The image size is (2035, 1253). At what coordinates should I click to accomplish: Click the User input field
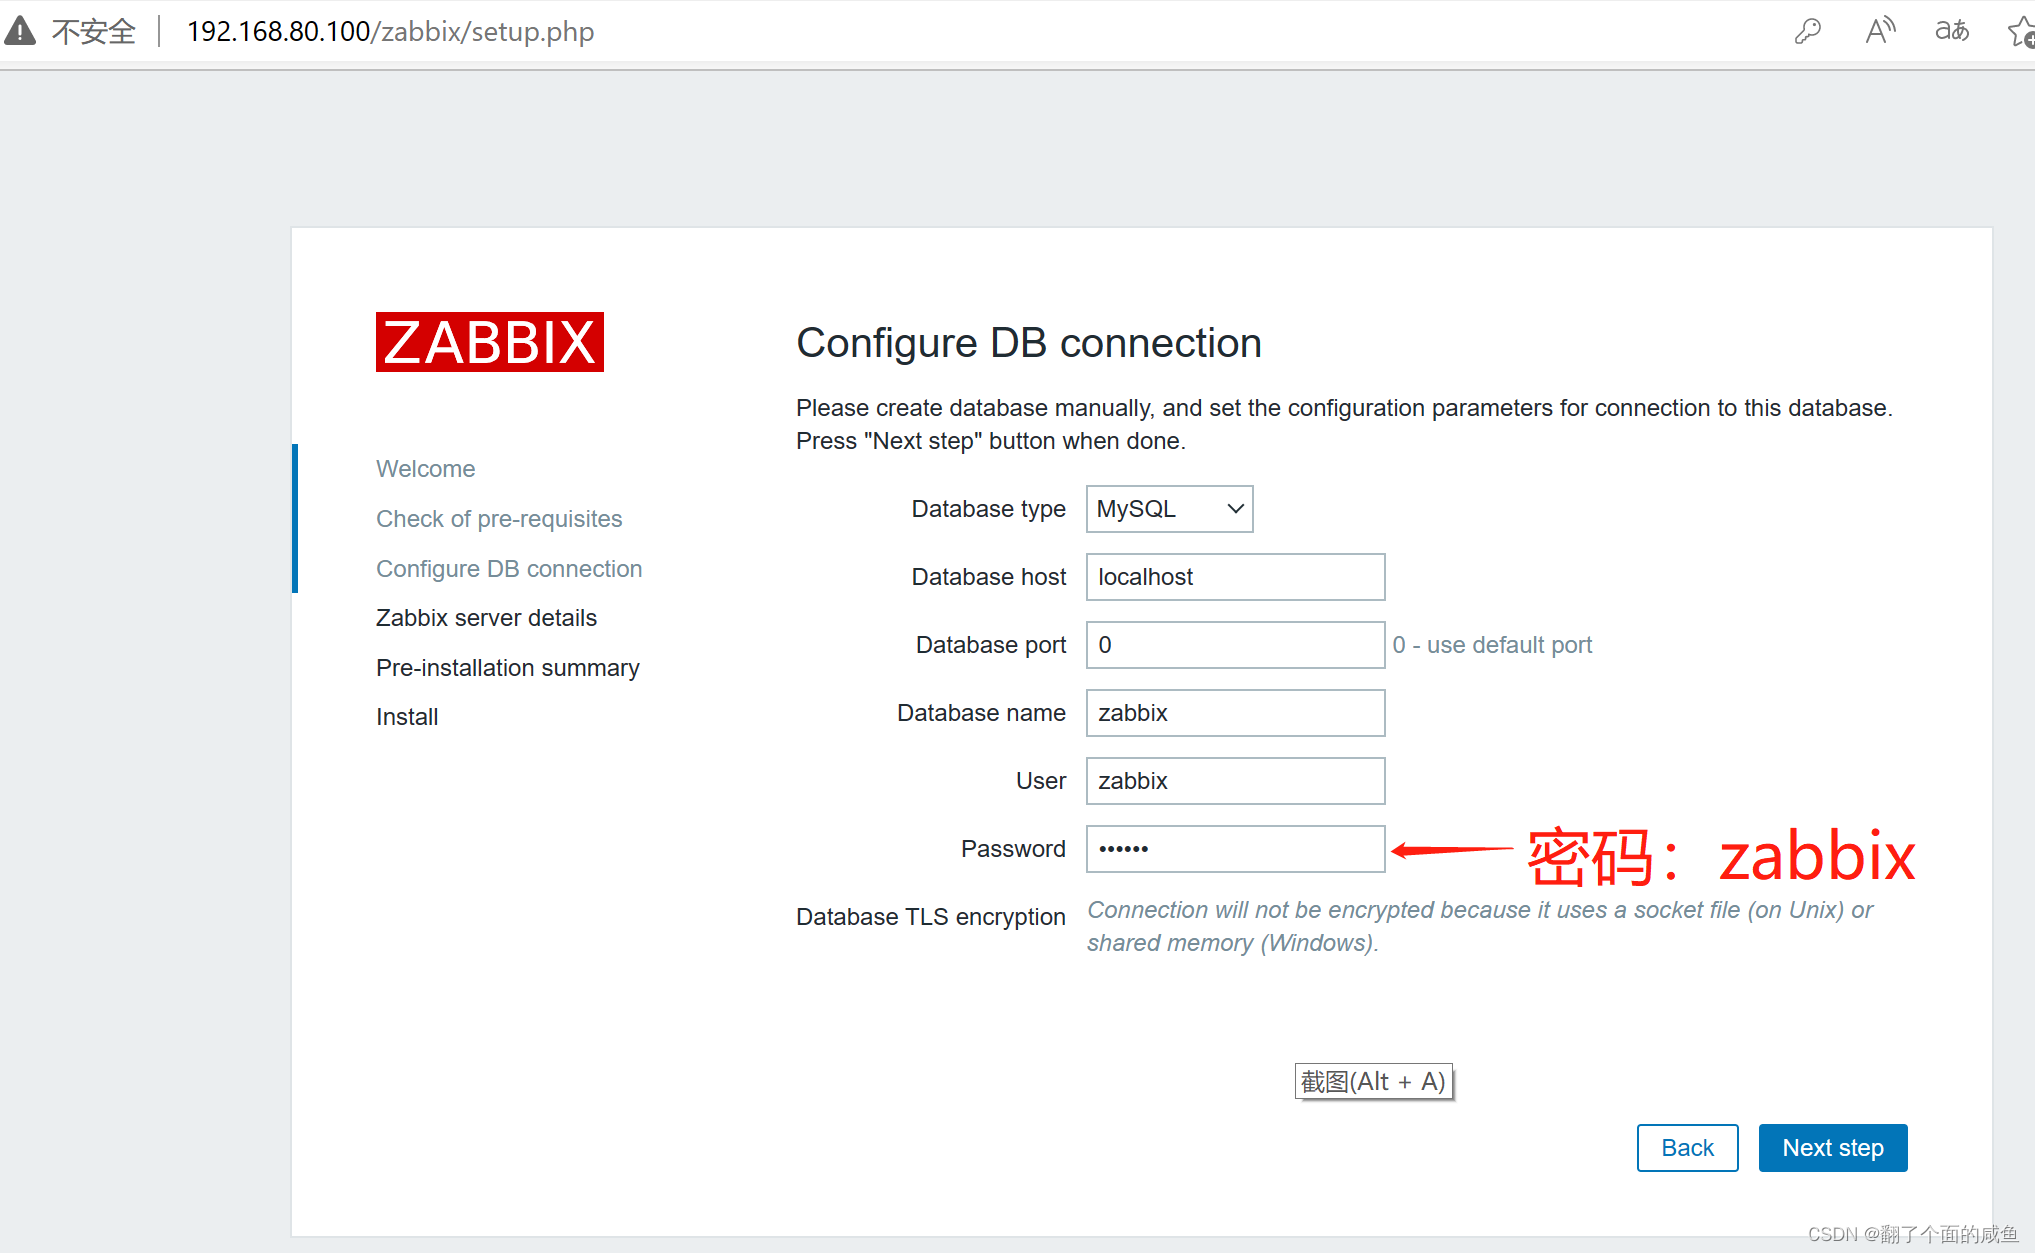click(1235, 781)
